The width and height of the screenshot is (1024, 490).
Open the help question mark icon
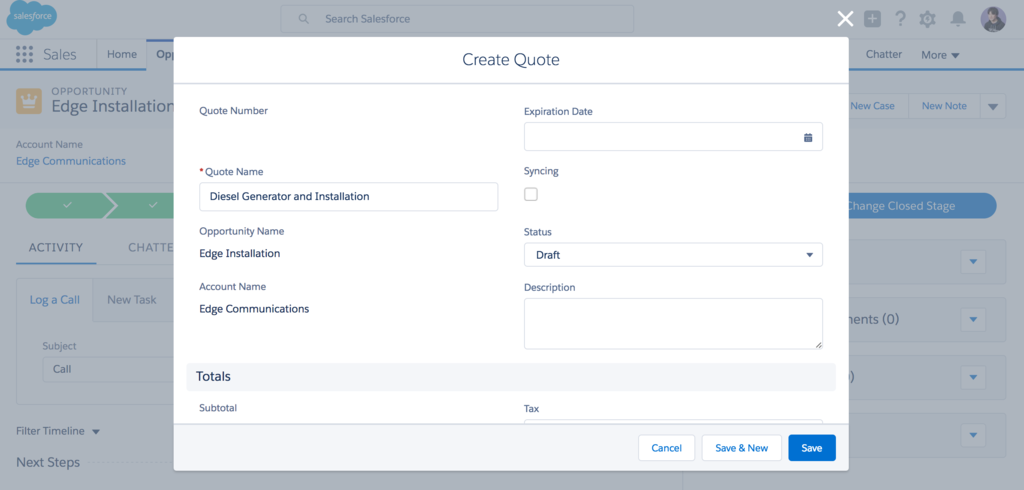coord(900,19)
